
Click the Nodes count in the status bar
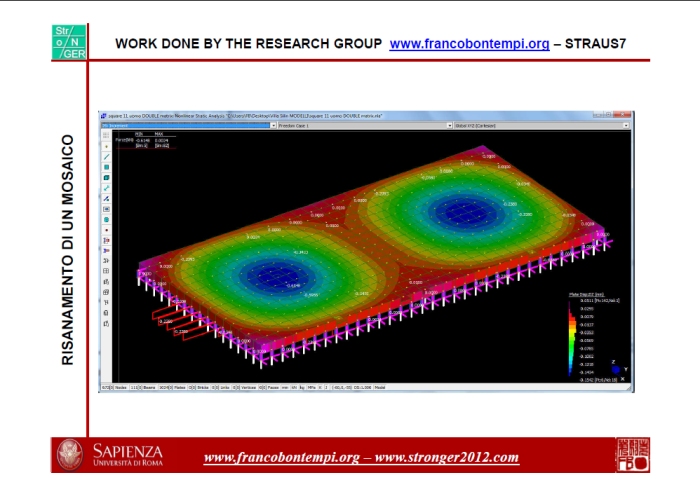pos(117,387)
